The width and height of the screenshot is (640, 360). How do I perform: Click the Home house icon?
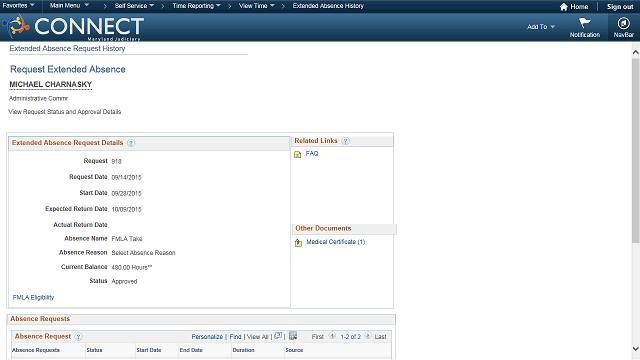coord(564,7)
